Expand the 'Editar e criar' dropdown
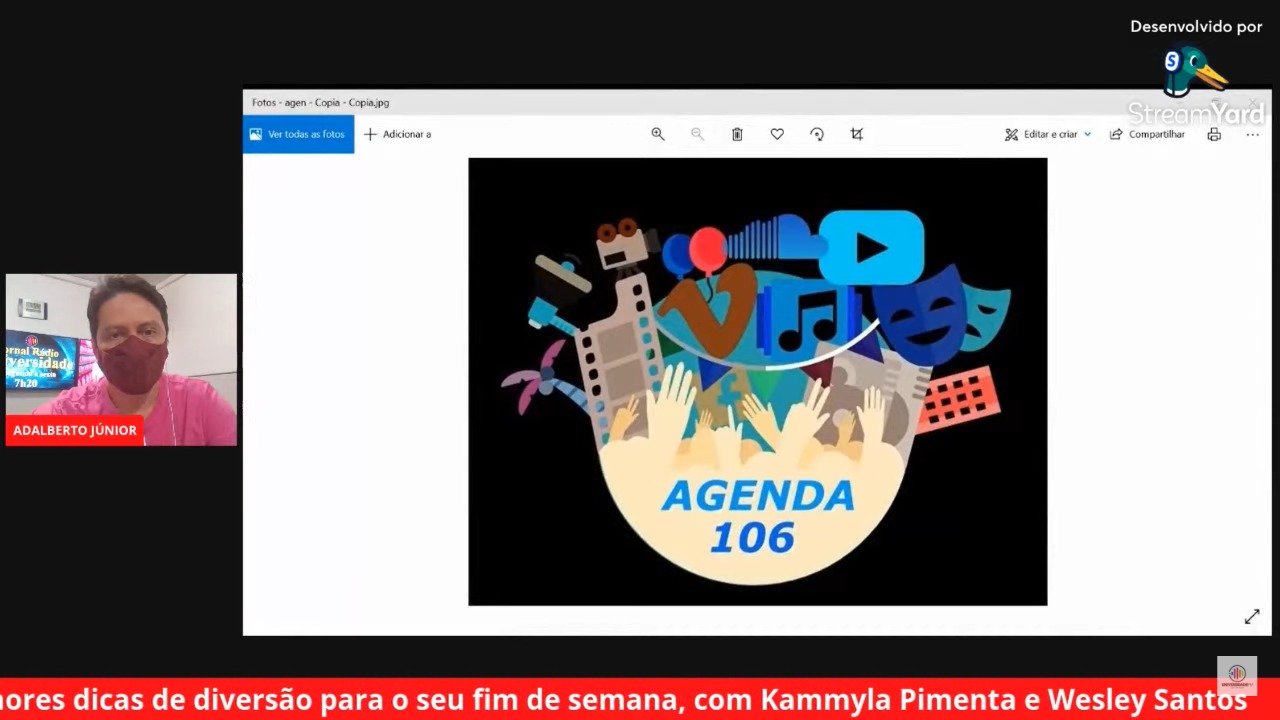The height and width of the screenshot is (720, 1280). 1048,134
